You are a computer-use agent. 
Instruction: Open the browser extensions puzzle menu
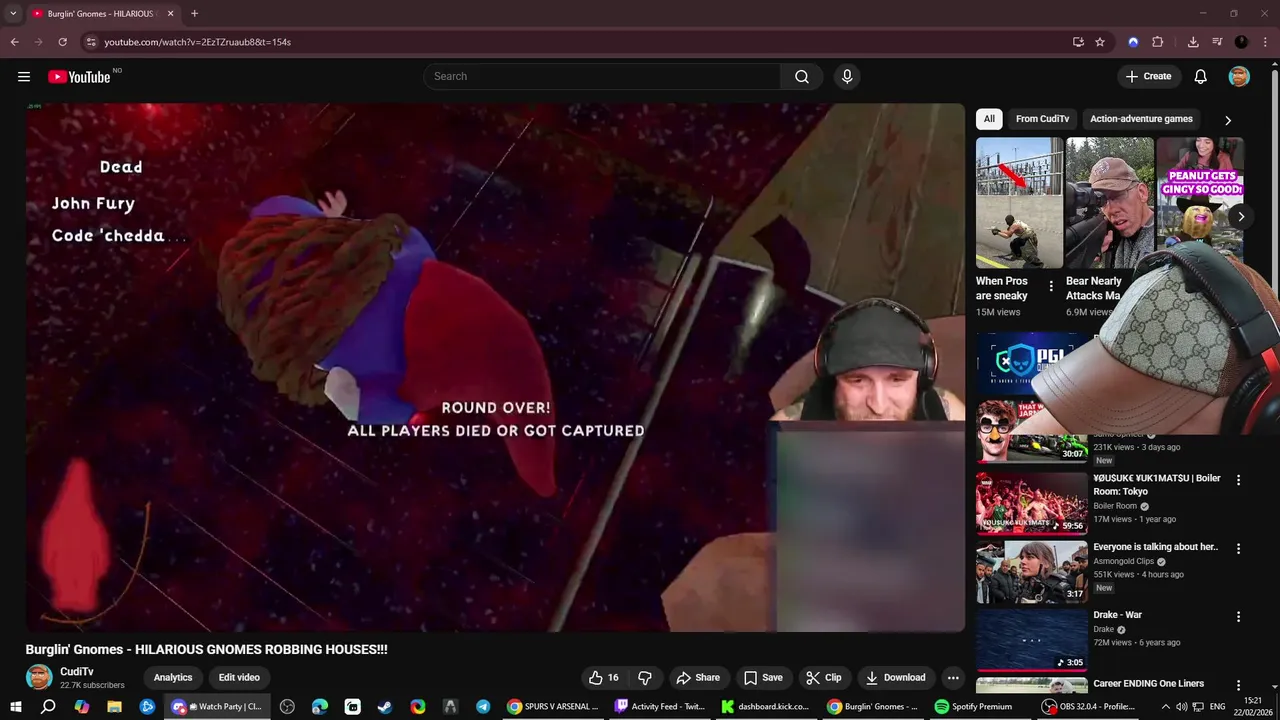pyautogui.click(x=1158, y=42)
